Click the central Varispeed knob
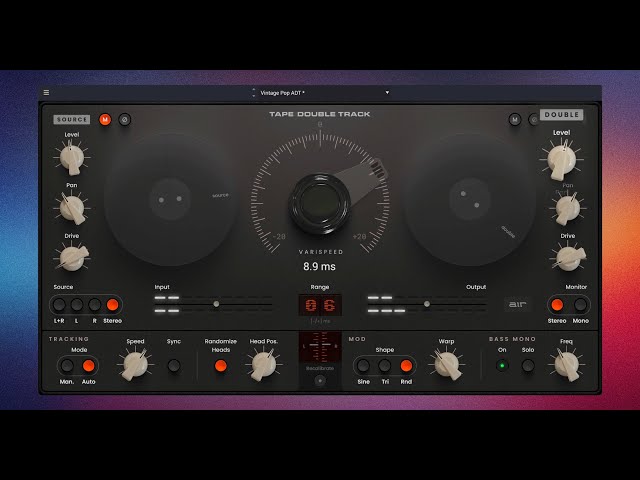 pos(320,203)
